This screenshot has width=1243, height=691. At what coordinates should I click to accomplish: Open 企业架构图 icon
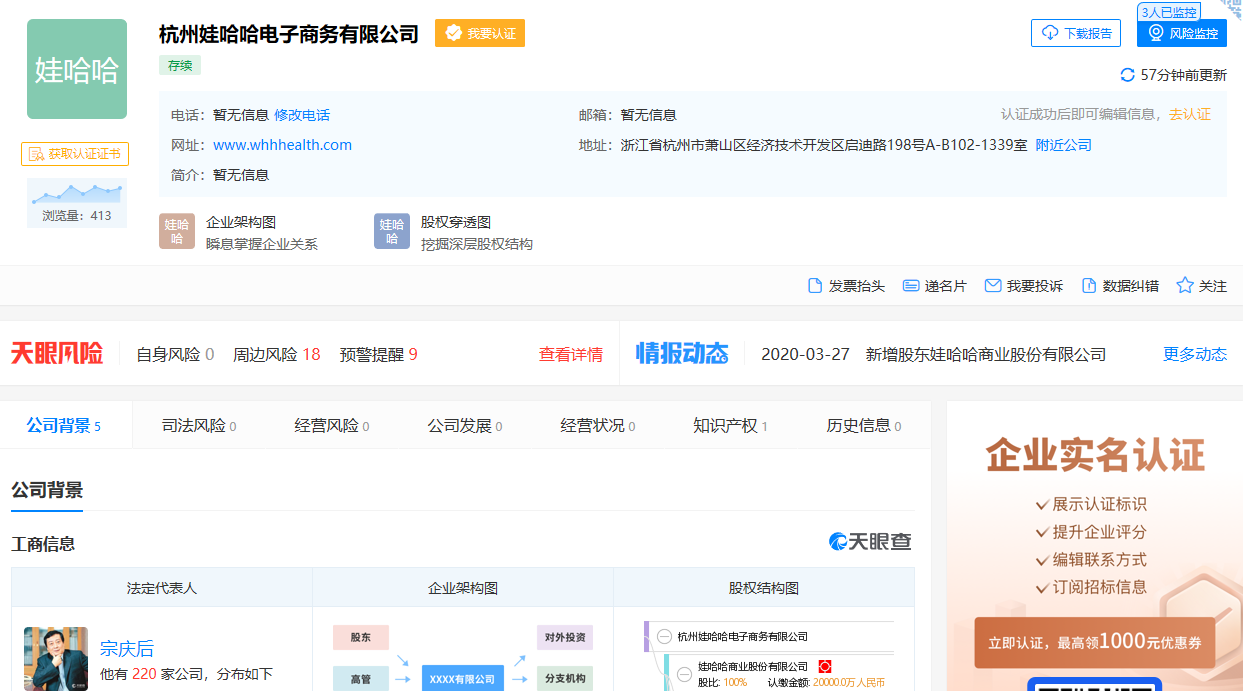pos(177,231)
